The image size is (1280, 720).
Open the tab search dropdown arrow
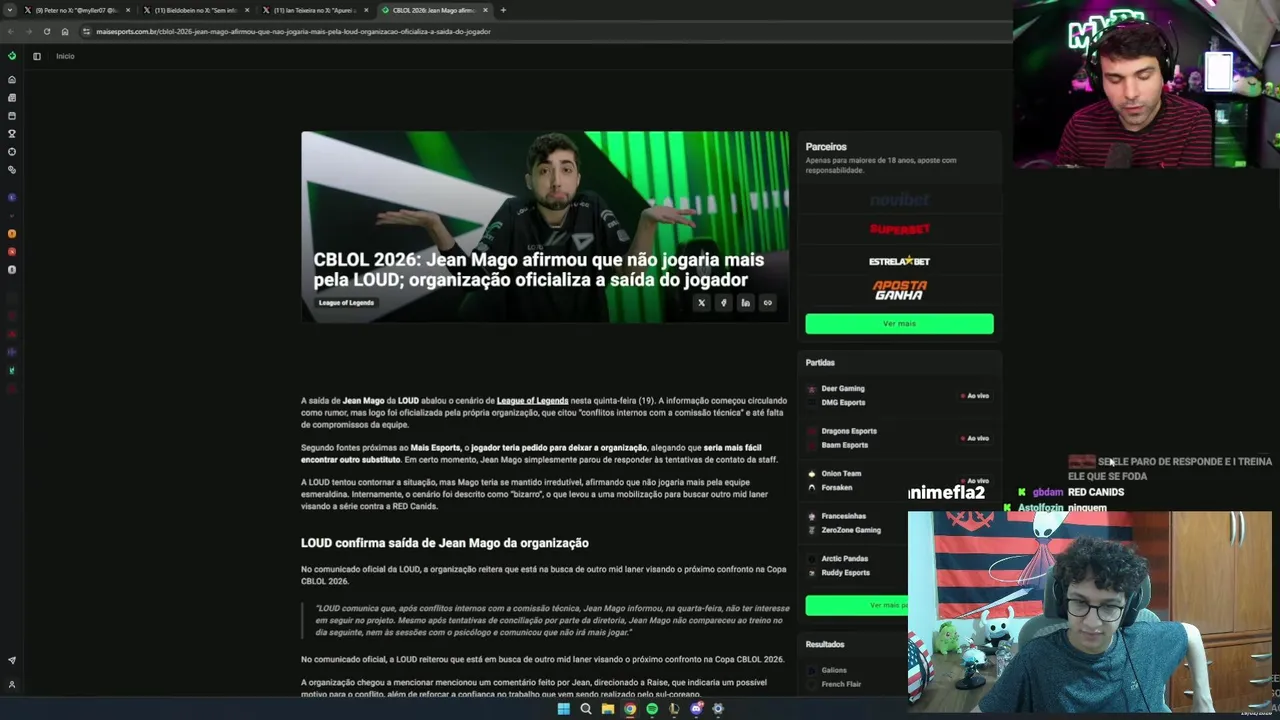(x=11, y=10)
